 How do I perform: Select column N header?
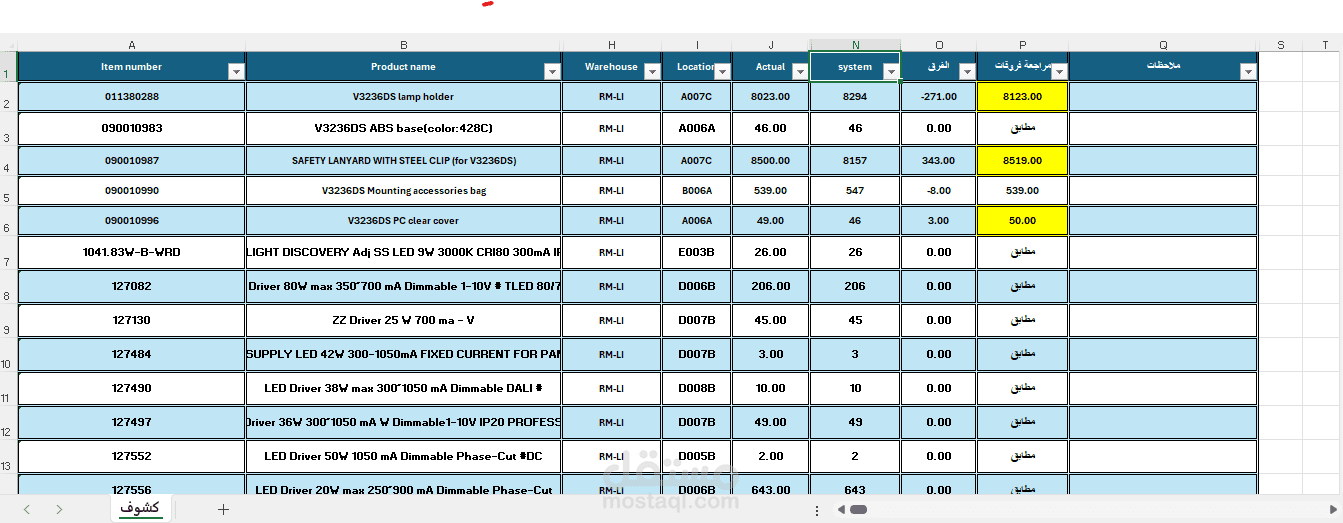point(855,45)
